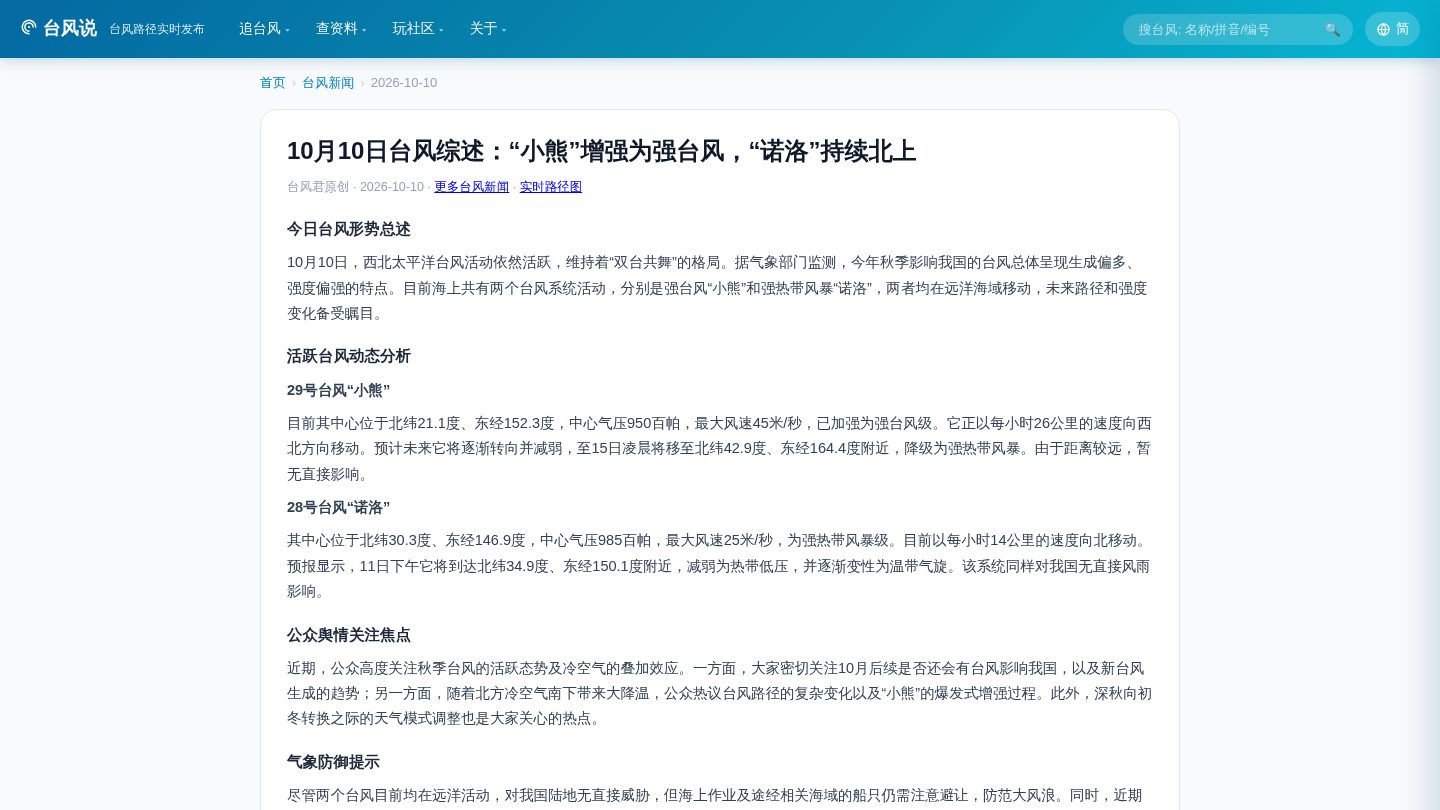Click the 台风君原创 author text
1440x810 pixels.
(318, 187)
